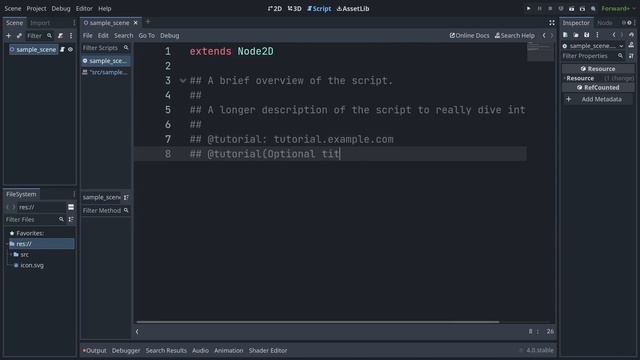Viewport: 640px width, 360px height.
Task: Switch to the 3D workspace
Action: pos(294,9)
